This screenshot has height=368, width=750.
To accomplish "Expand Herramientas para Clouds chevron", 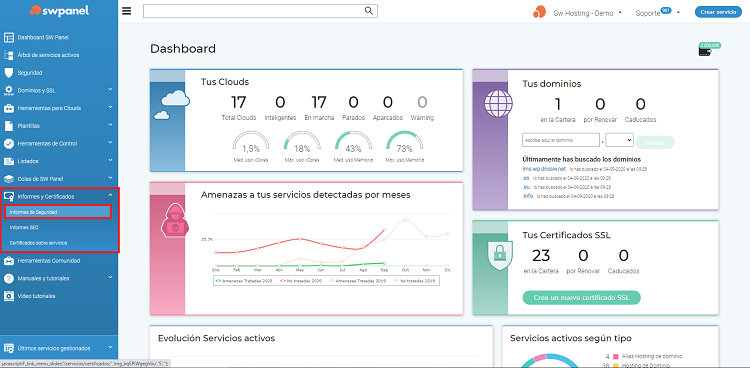I will [x=110, y=107].
